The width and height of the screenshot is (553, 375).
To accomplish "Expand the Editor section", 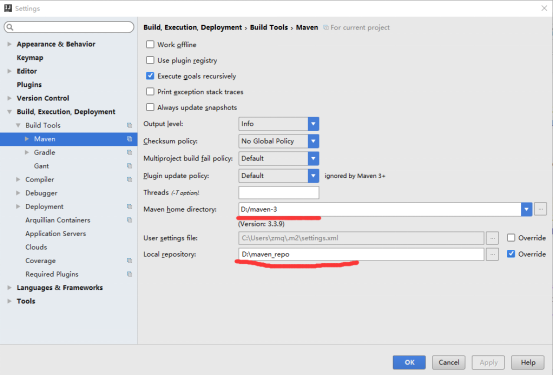I will [10, 71].
